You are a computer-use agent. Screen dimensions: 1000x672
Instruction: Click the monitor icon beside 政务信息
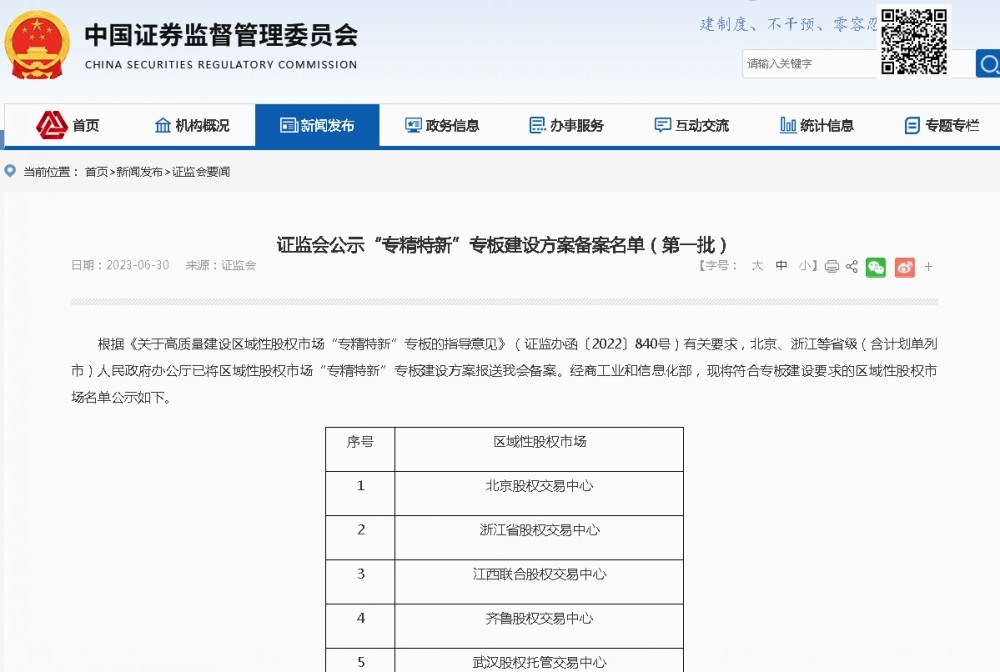pyautogui.click(x=413, y=125)
